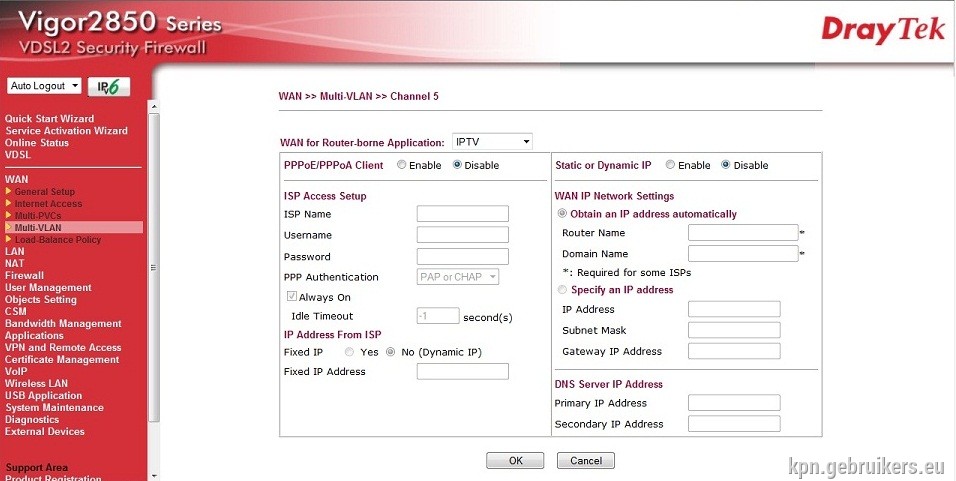The width and height of the screenshot is (956, 481).
Task: Enable the PPPoE/PPPoA Client
Action: (401, 165)
